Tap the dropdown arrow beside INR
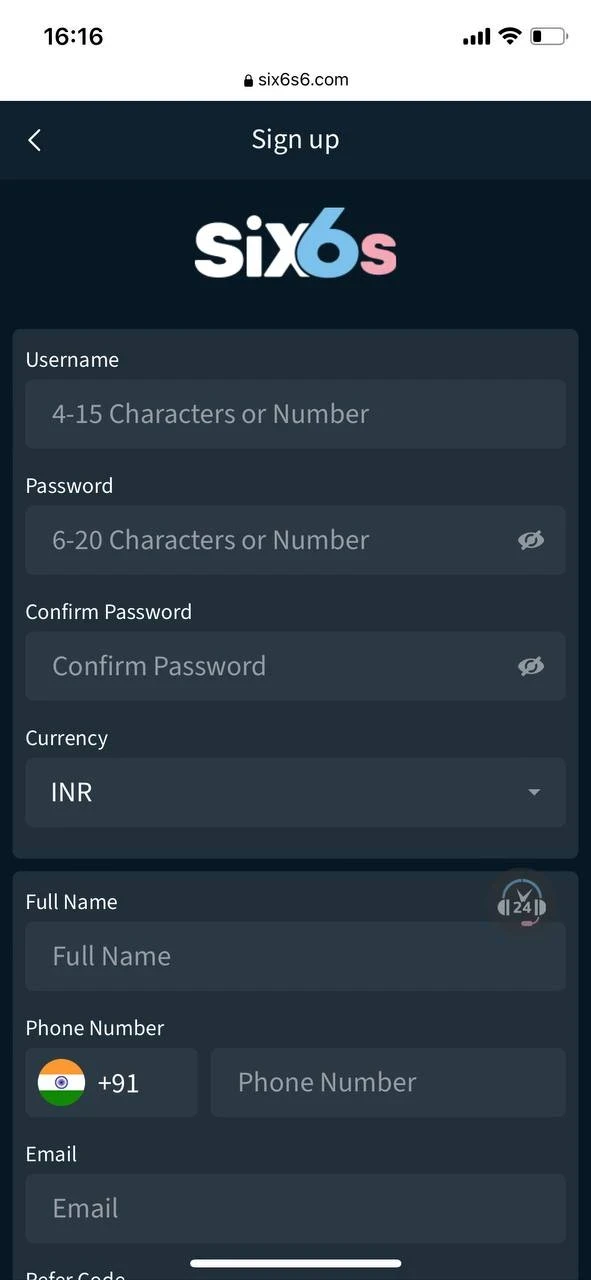 click(x=534, y=792)
